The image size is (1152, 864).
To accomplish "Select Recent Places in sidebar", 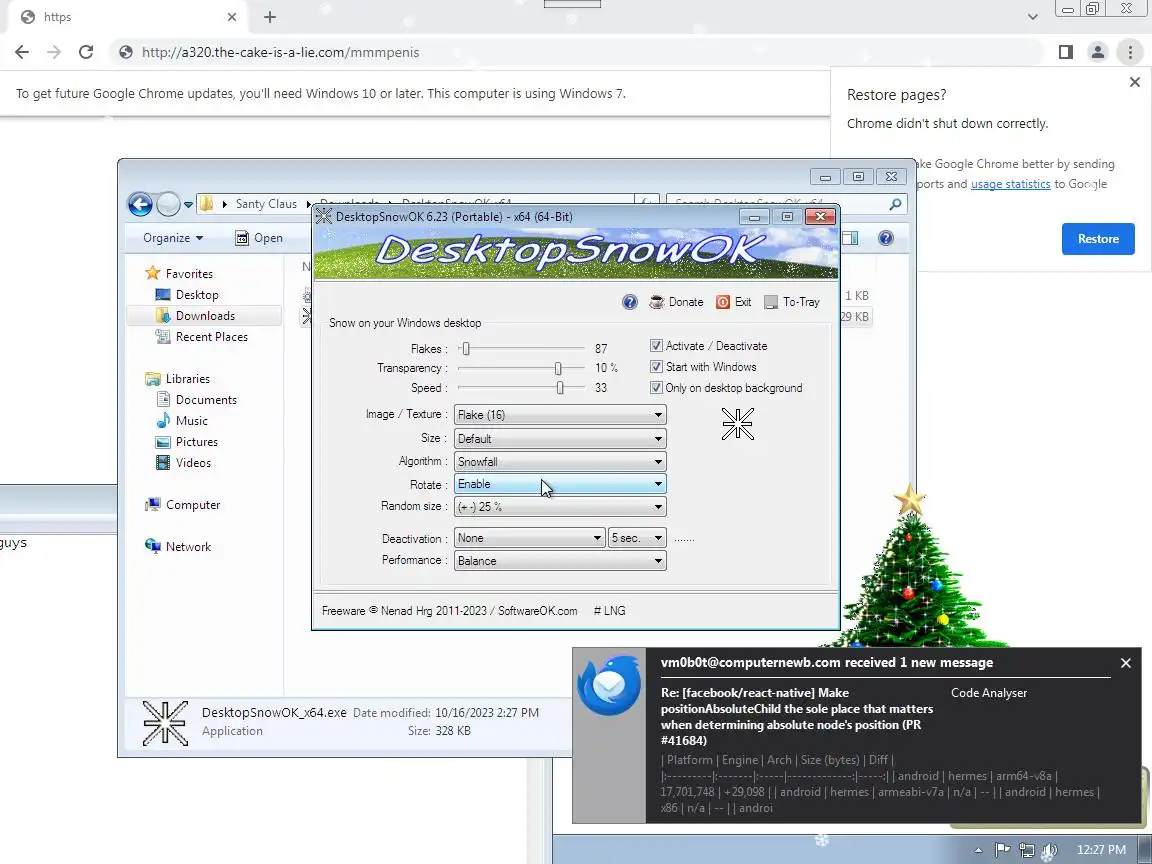I will tap(212, 336).
